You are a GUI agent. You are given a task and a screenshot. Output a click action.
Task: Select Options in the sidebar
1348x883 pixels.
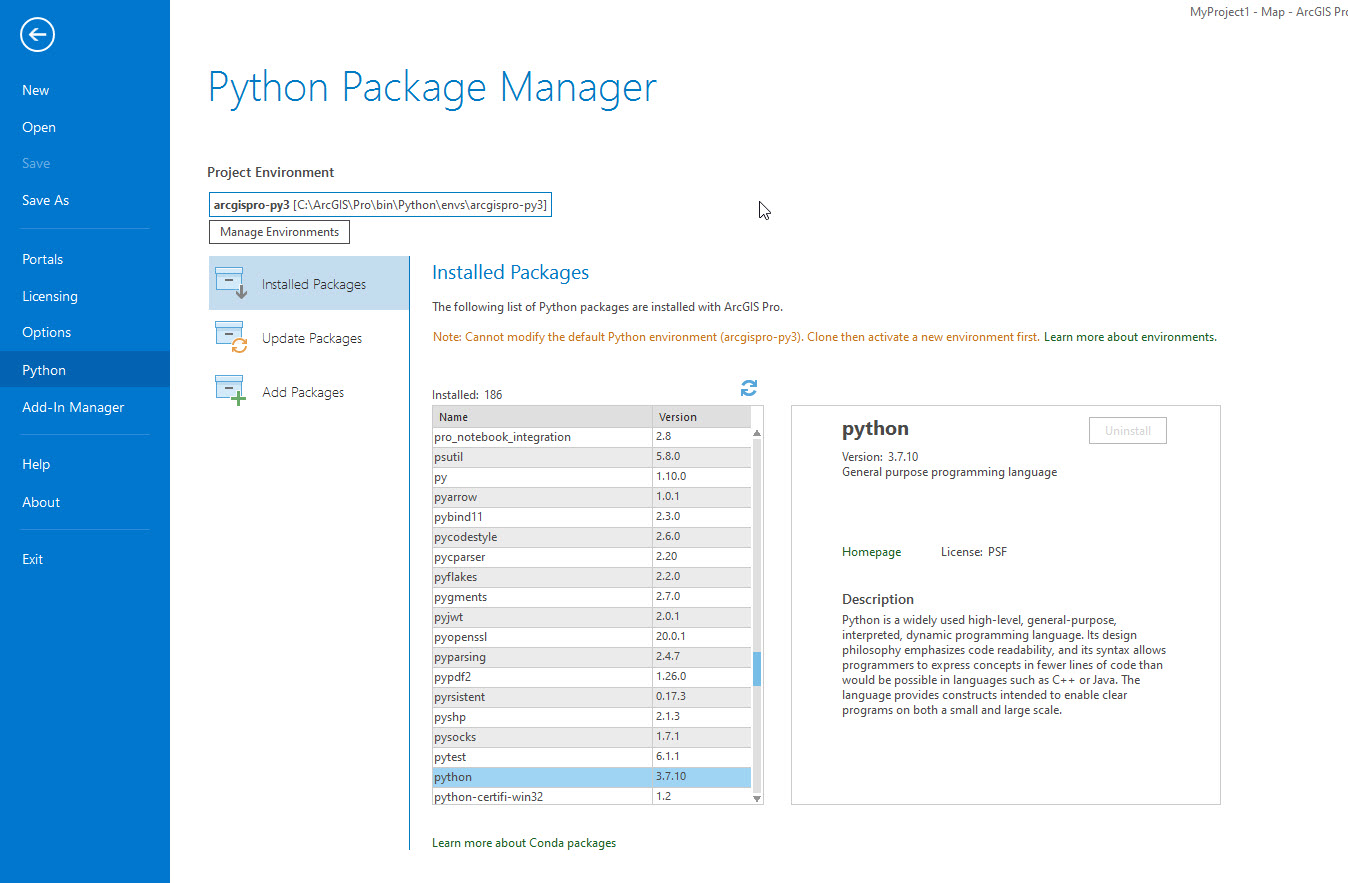point(47,332)
